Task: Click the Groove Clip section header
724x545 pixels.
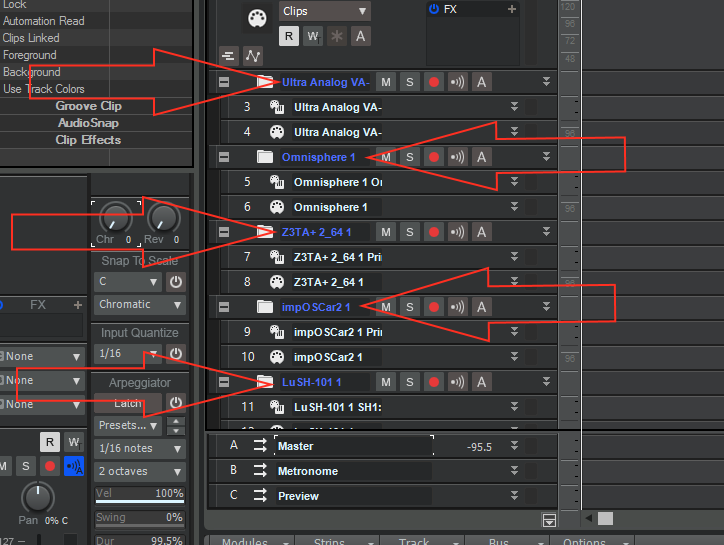Action: [x=89, y=106]
